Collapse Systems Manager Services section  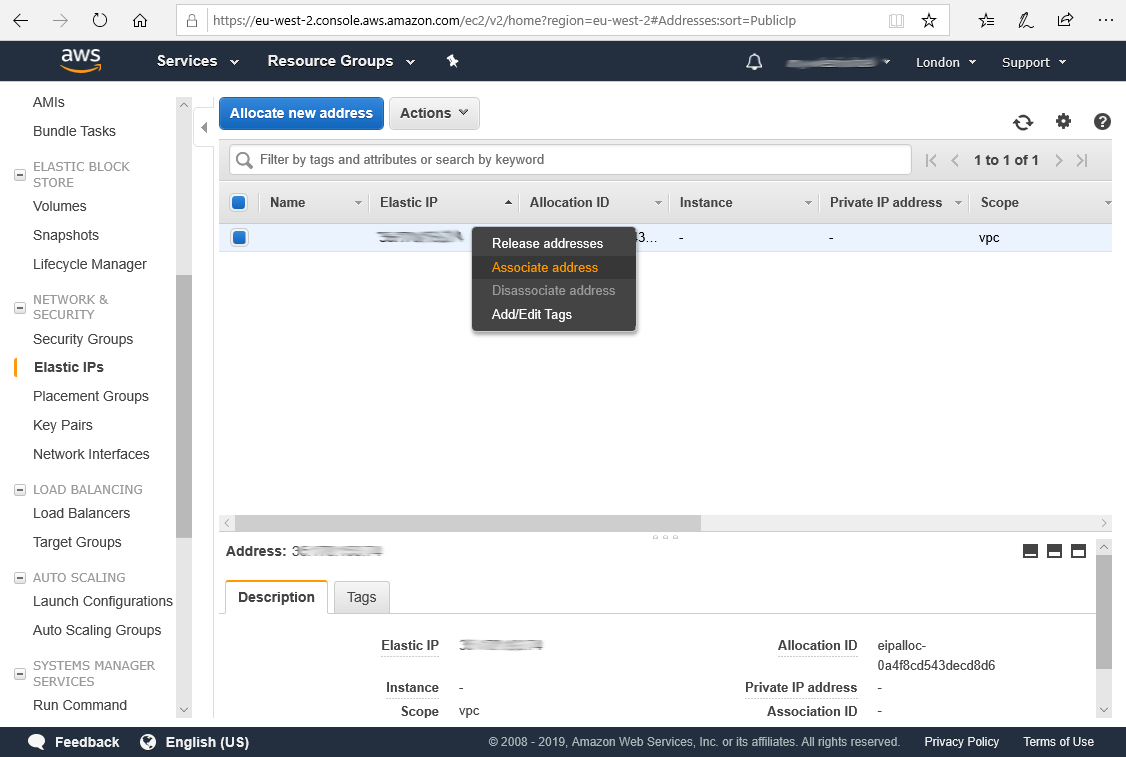[x=20, y=674]
